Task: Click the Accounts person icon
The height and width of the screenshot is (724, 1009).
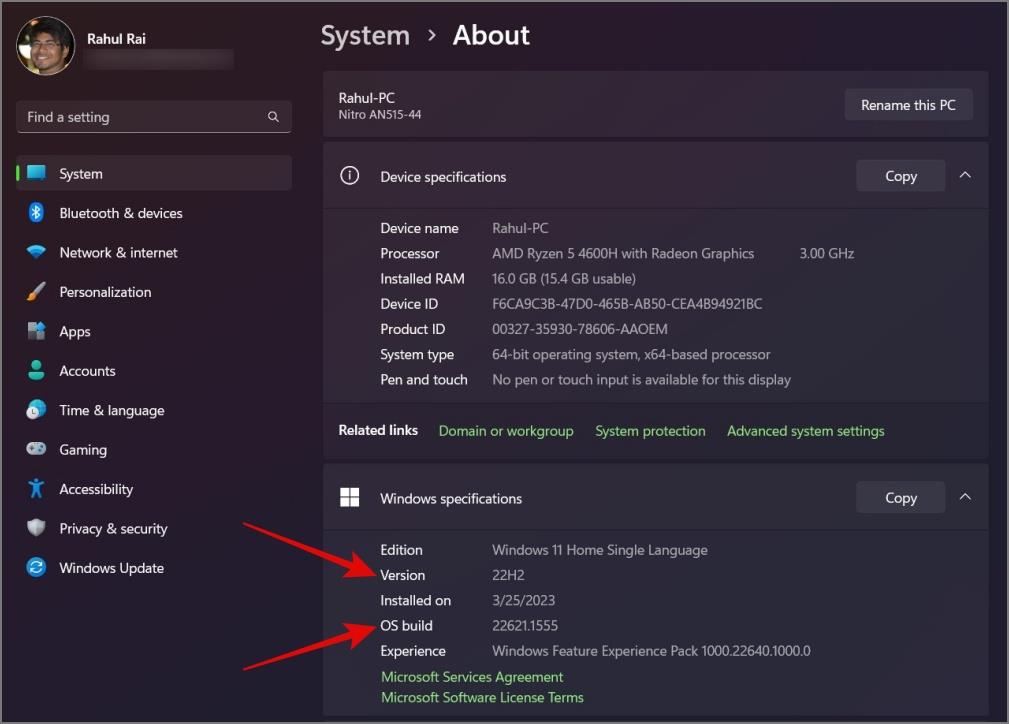Action: pos(36,370)
